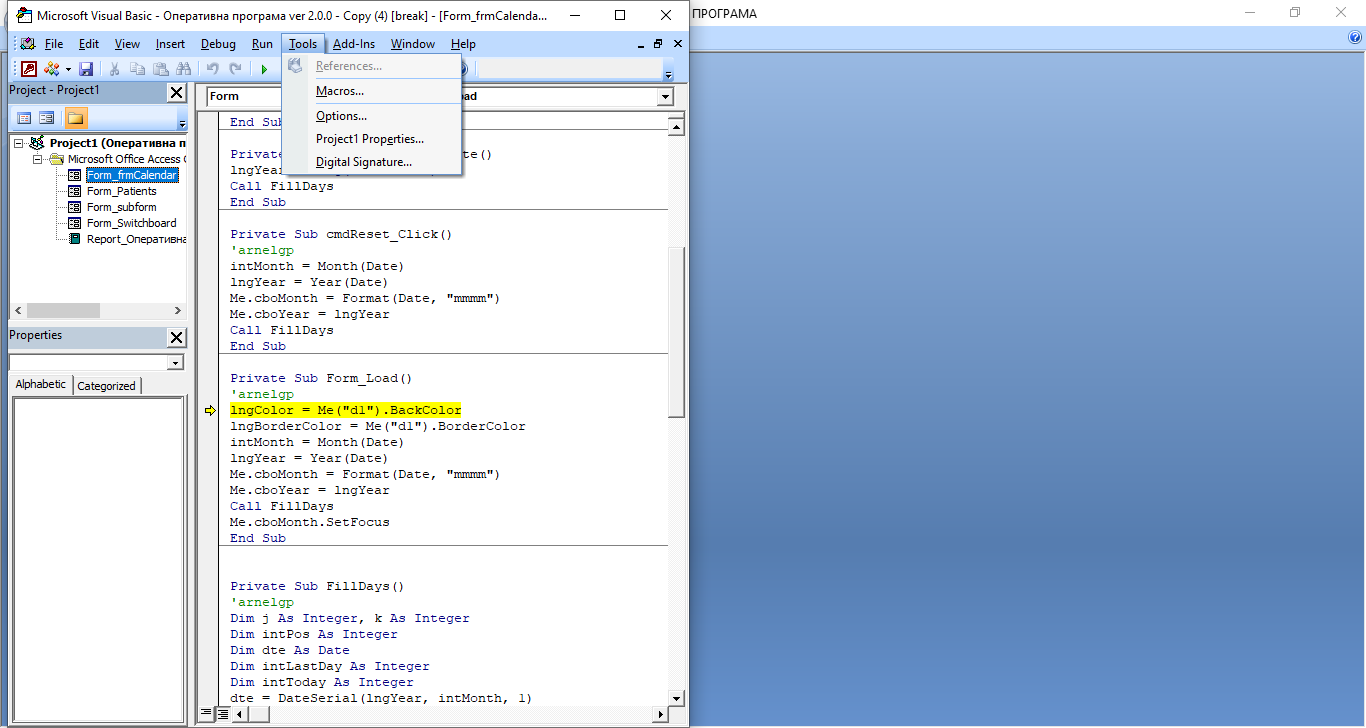Choose Options... from Tools menu
The width and height of the screenshot is (1366, 728).
tap(372, 116)
